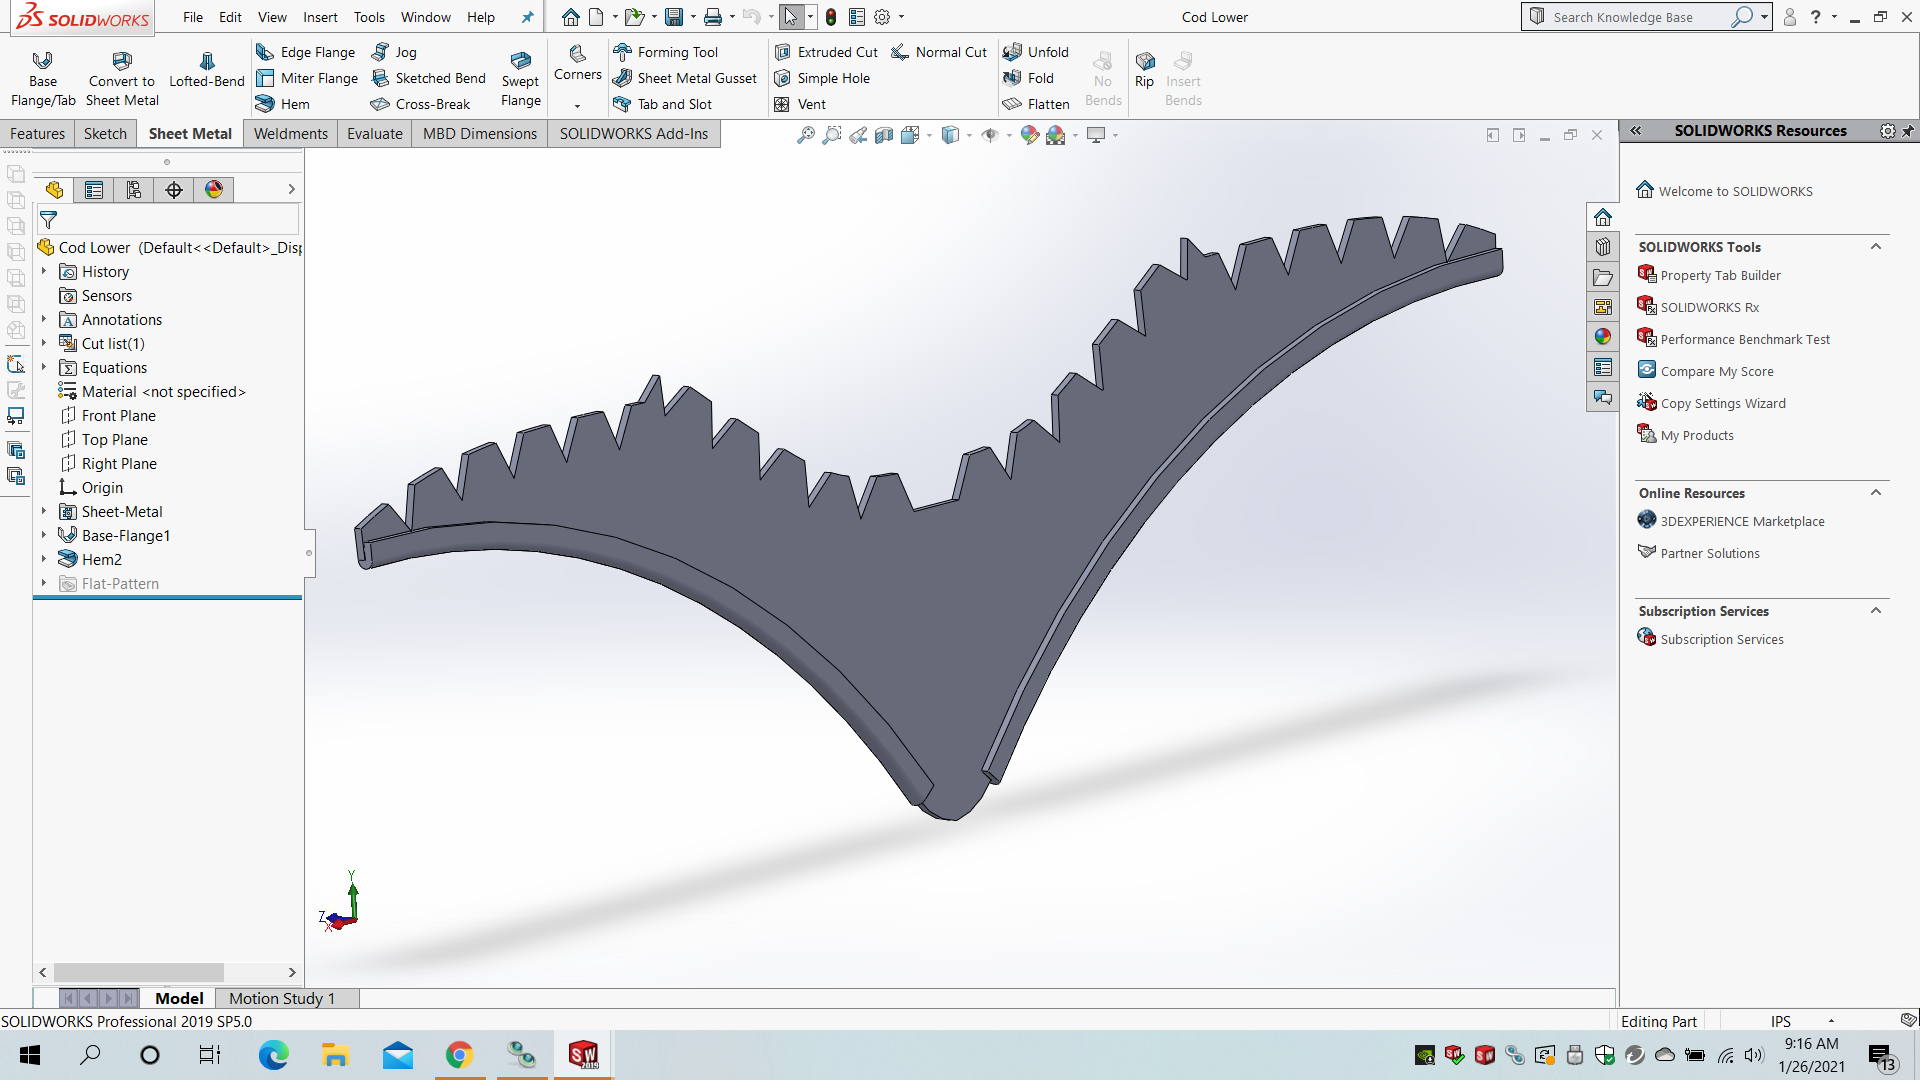Select the Base Flange/Tab tool
This screenshot has height=1080, width=1920.
click(x=43, y=79)
